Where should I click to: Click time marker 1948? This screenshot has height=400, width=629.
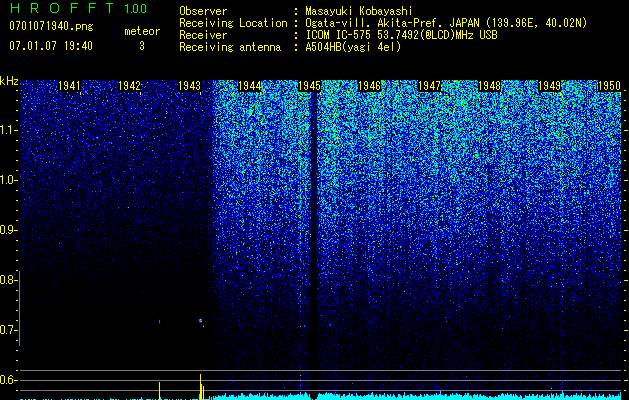tap(490, 86)
